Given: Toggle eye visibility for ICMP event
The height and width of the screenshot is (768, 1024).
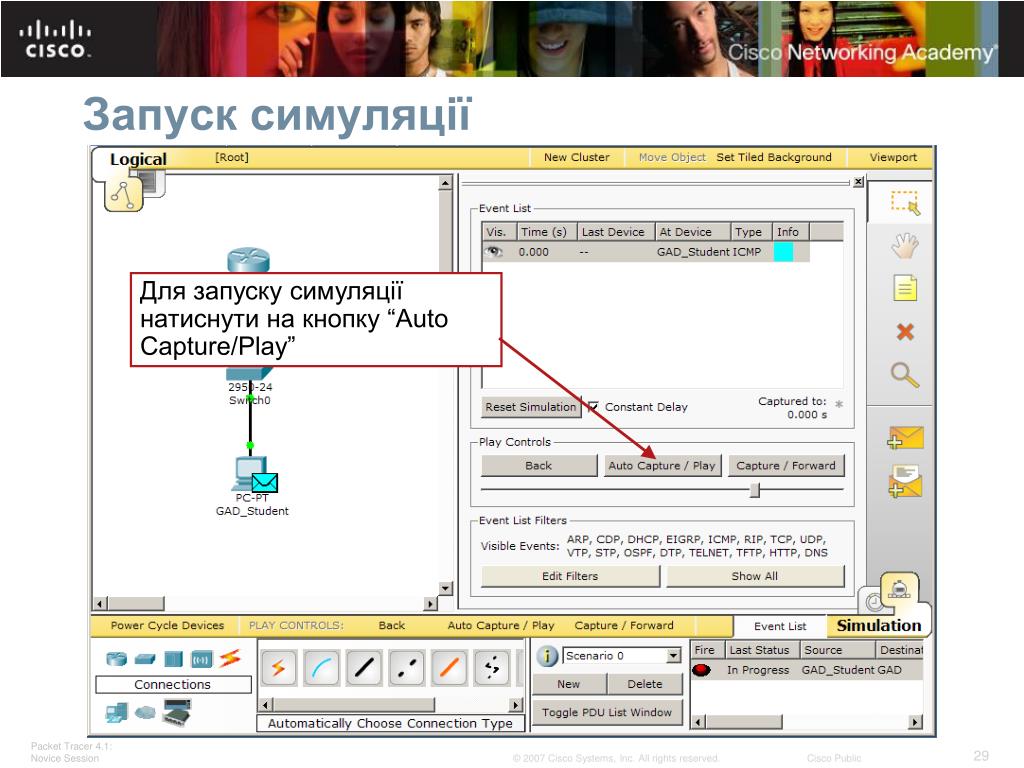Looking at the screenshot, I should click(x=494, y=252).
